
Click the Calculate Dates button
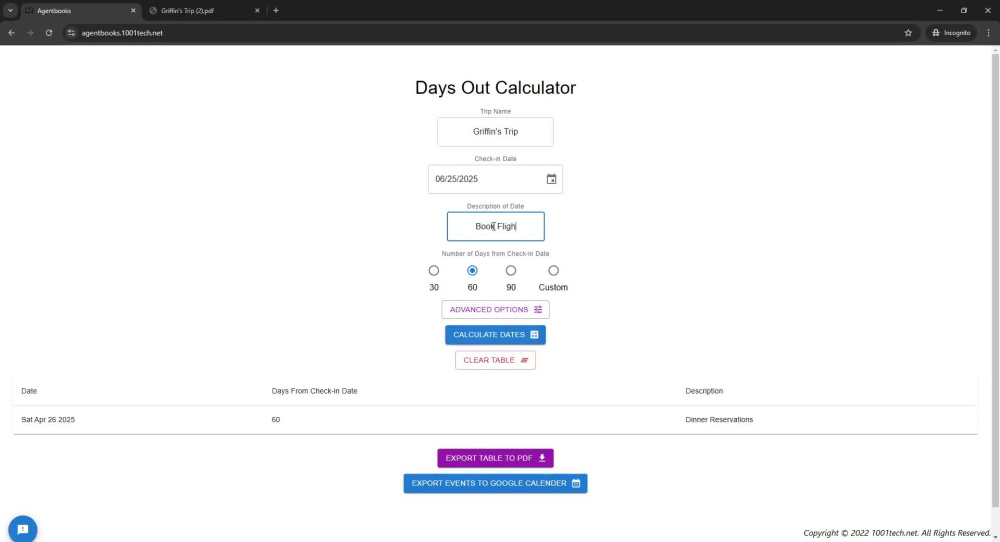coord(495,335)
